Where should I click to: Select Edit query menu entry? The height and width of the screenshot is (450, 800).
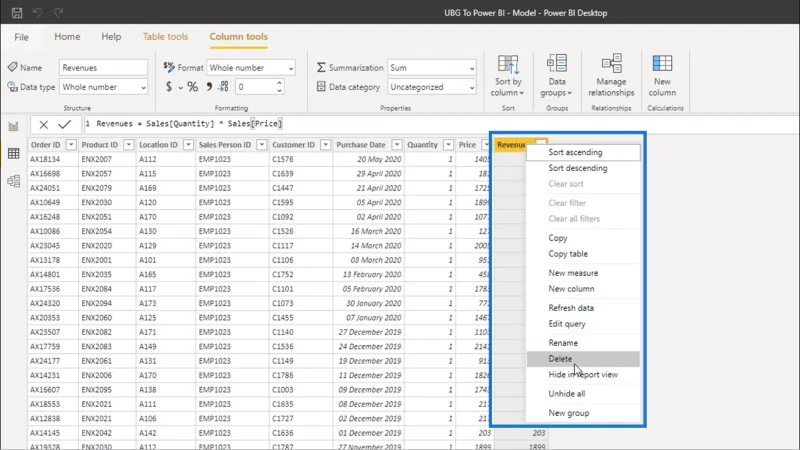583,323
